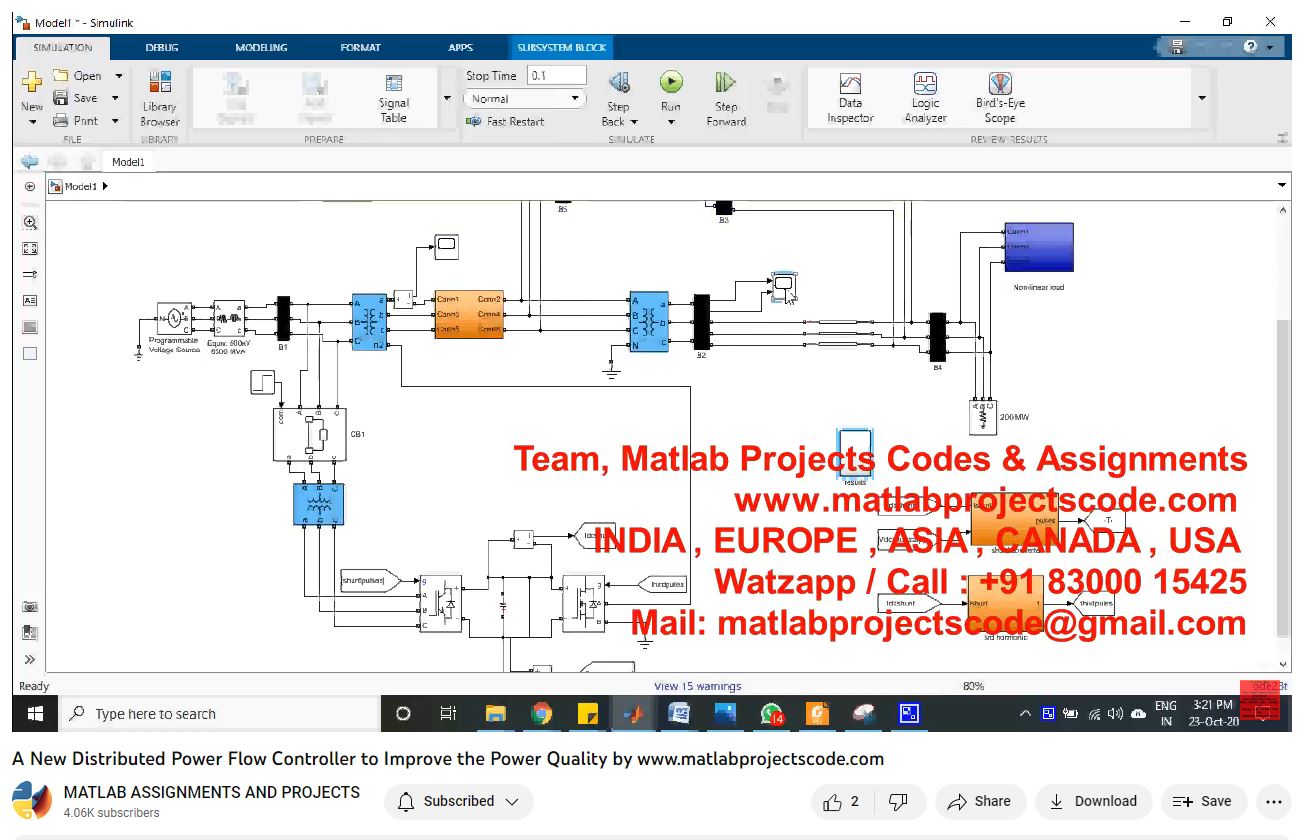
Task: Click the green Run simulation button
Action: pos(670,83)
